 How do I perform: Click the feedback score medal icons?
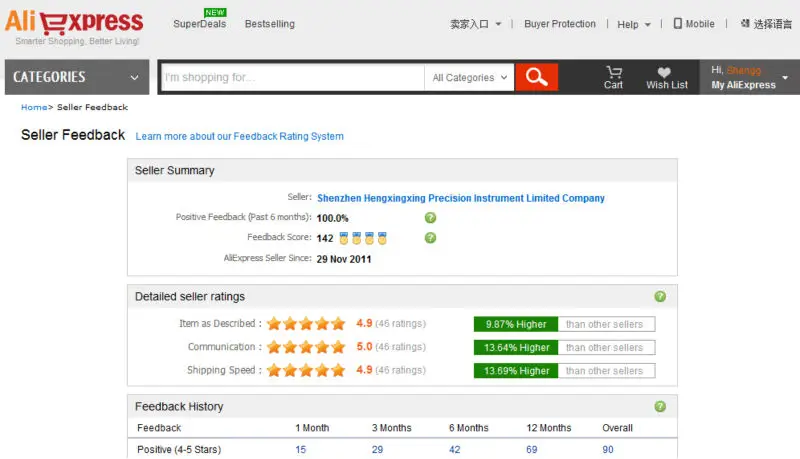[363, 238]
